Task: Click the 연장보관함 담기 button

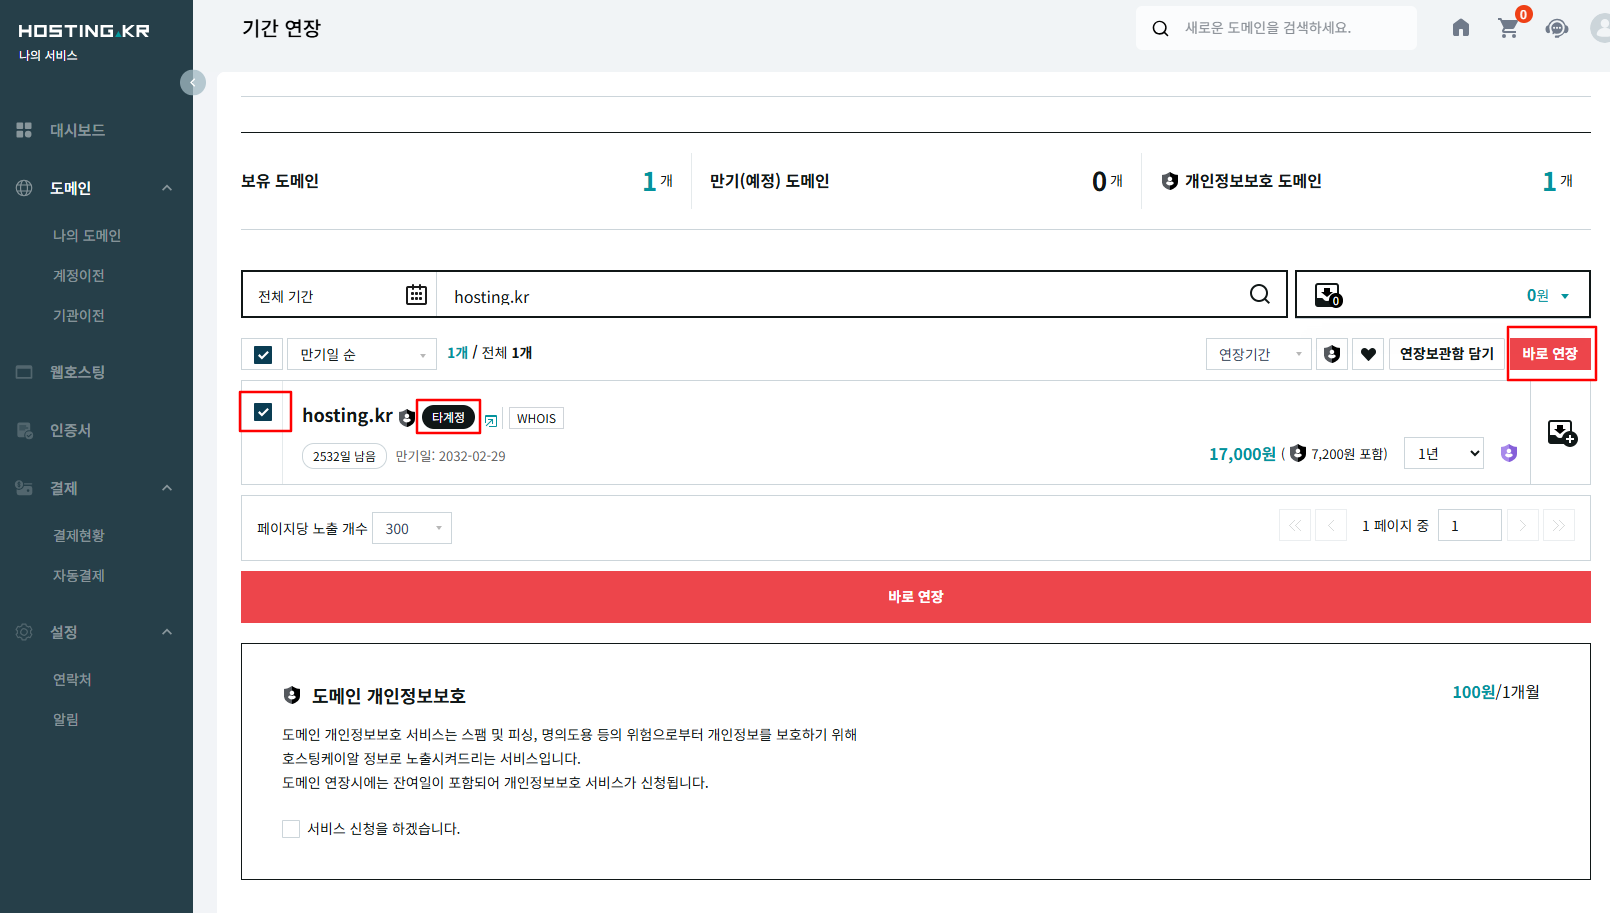Action: tap(1446, 354)
